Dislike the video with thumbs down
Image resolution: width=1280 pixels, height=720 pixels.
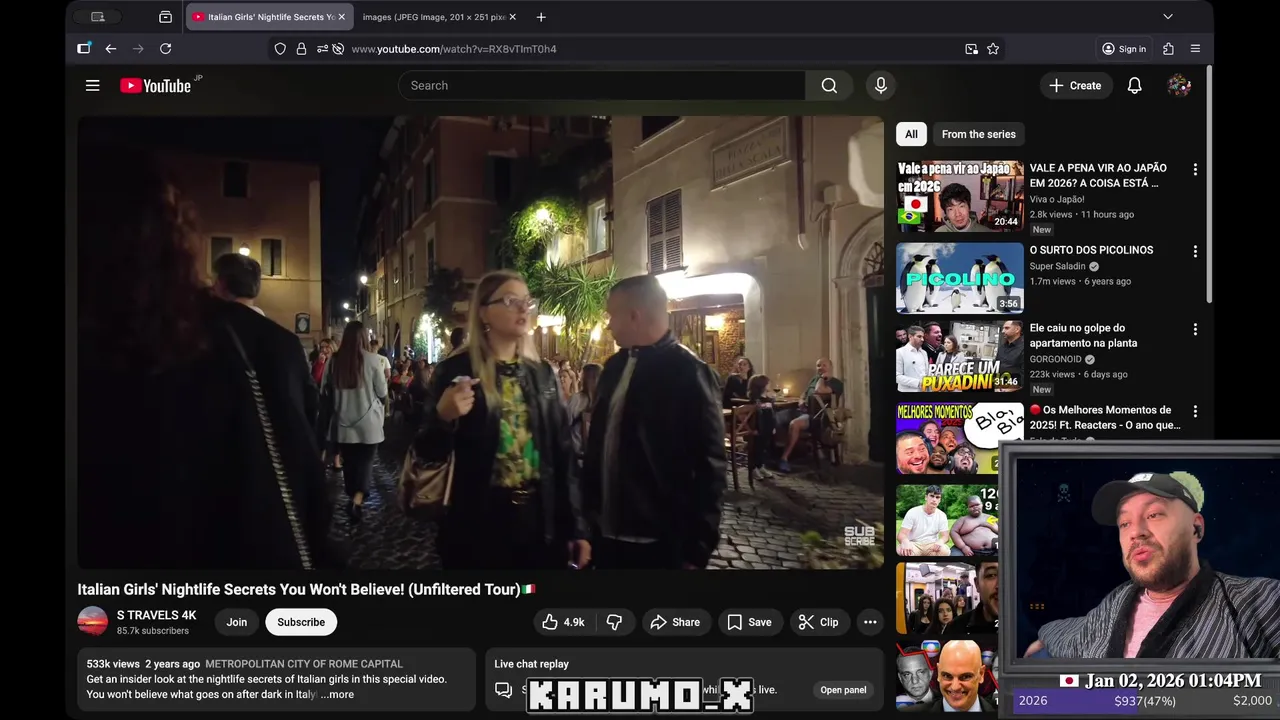click(614, 622)
